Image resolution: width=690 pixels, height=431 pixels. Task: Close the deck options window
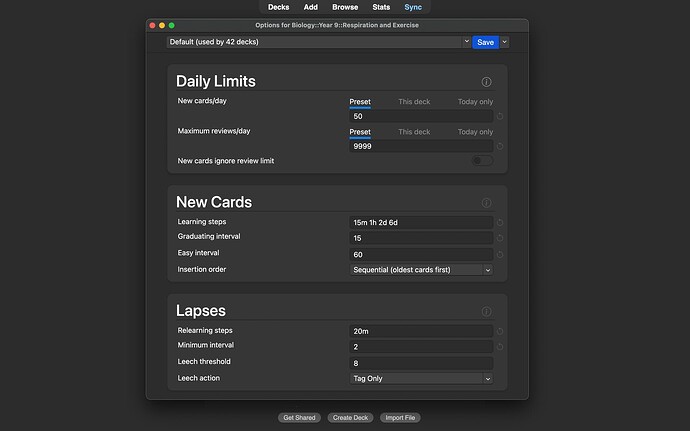[152, 26]
